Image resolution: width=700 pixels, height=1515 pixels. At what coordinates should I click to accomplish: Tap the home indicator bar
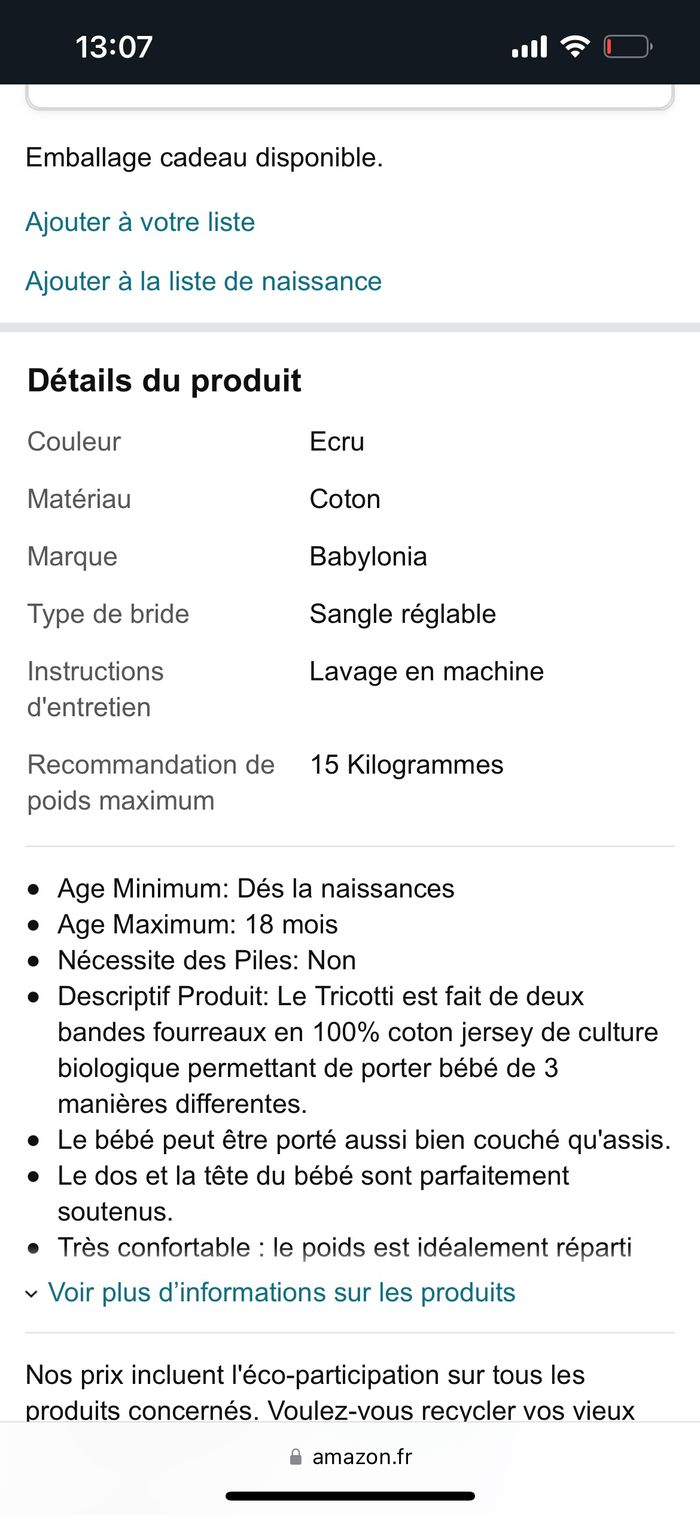coord(350,1496)
